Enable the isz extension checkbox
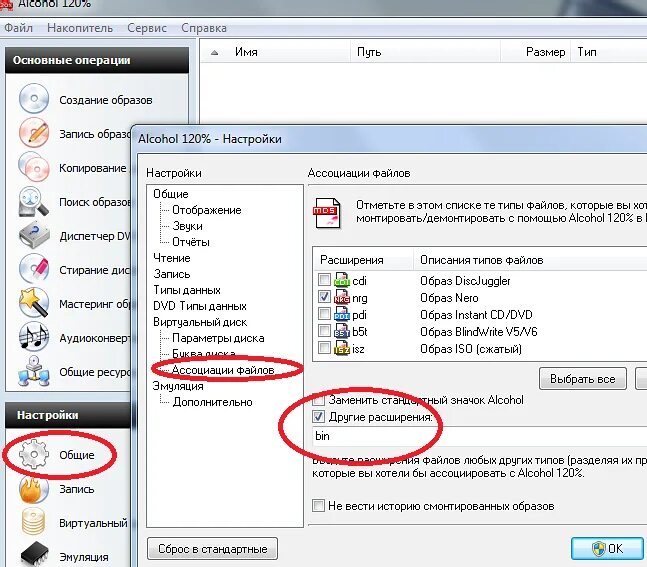This screenshot has height=567, width=647. 324,347
